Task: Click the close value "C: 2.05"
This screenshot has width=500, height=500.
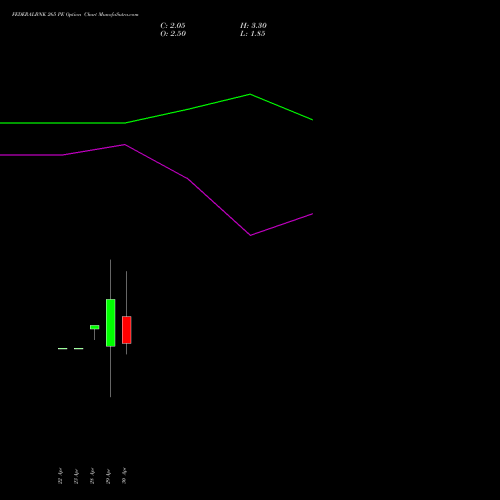Action: [x=173, y=26]
